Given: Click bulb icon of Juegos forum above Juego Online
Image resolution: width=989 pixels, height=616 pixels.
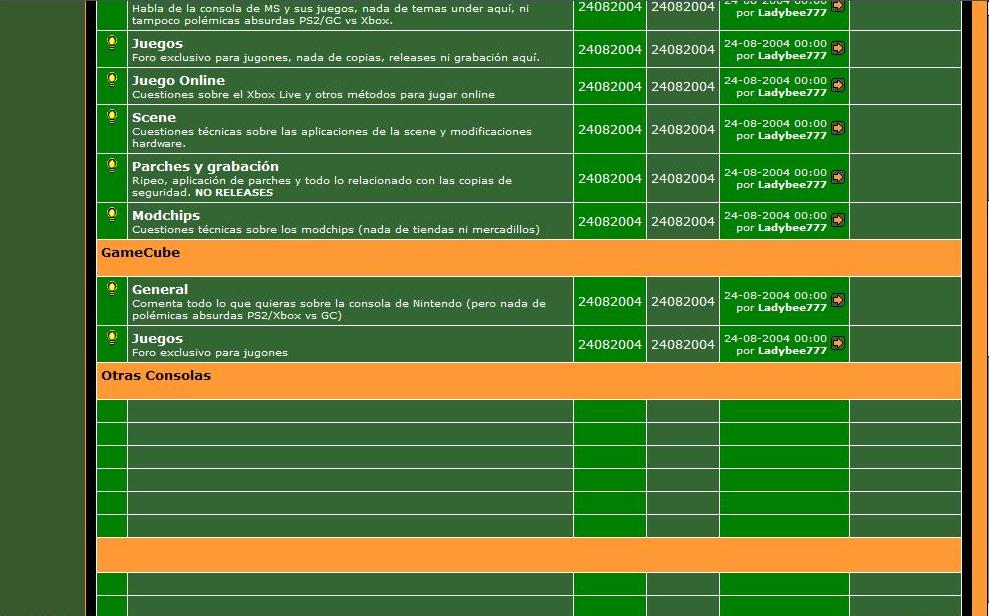Looking at the screenshot, I should [x=112, y=42].
